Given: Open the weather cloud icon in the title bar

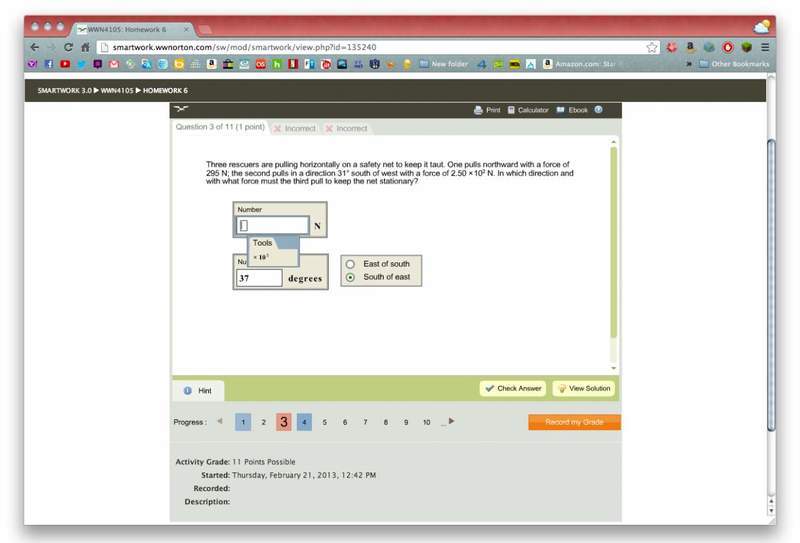Looking at the screenshot, I should coord(762,27).
